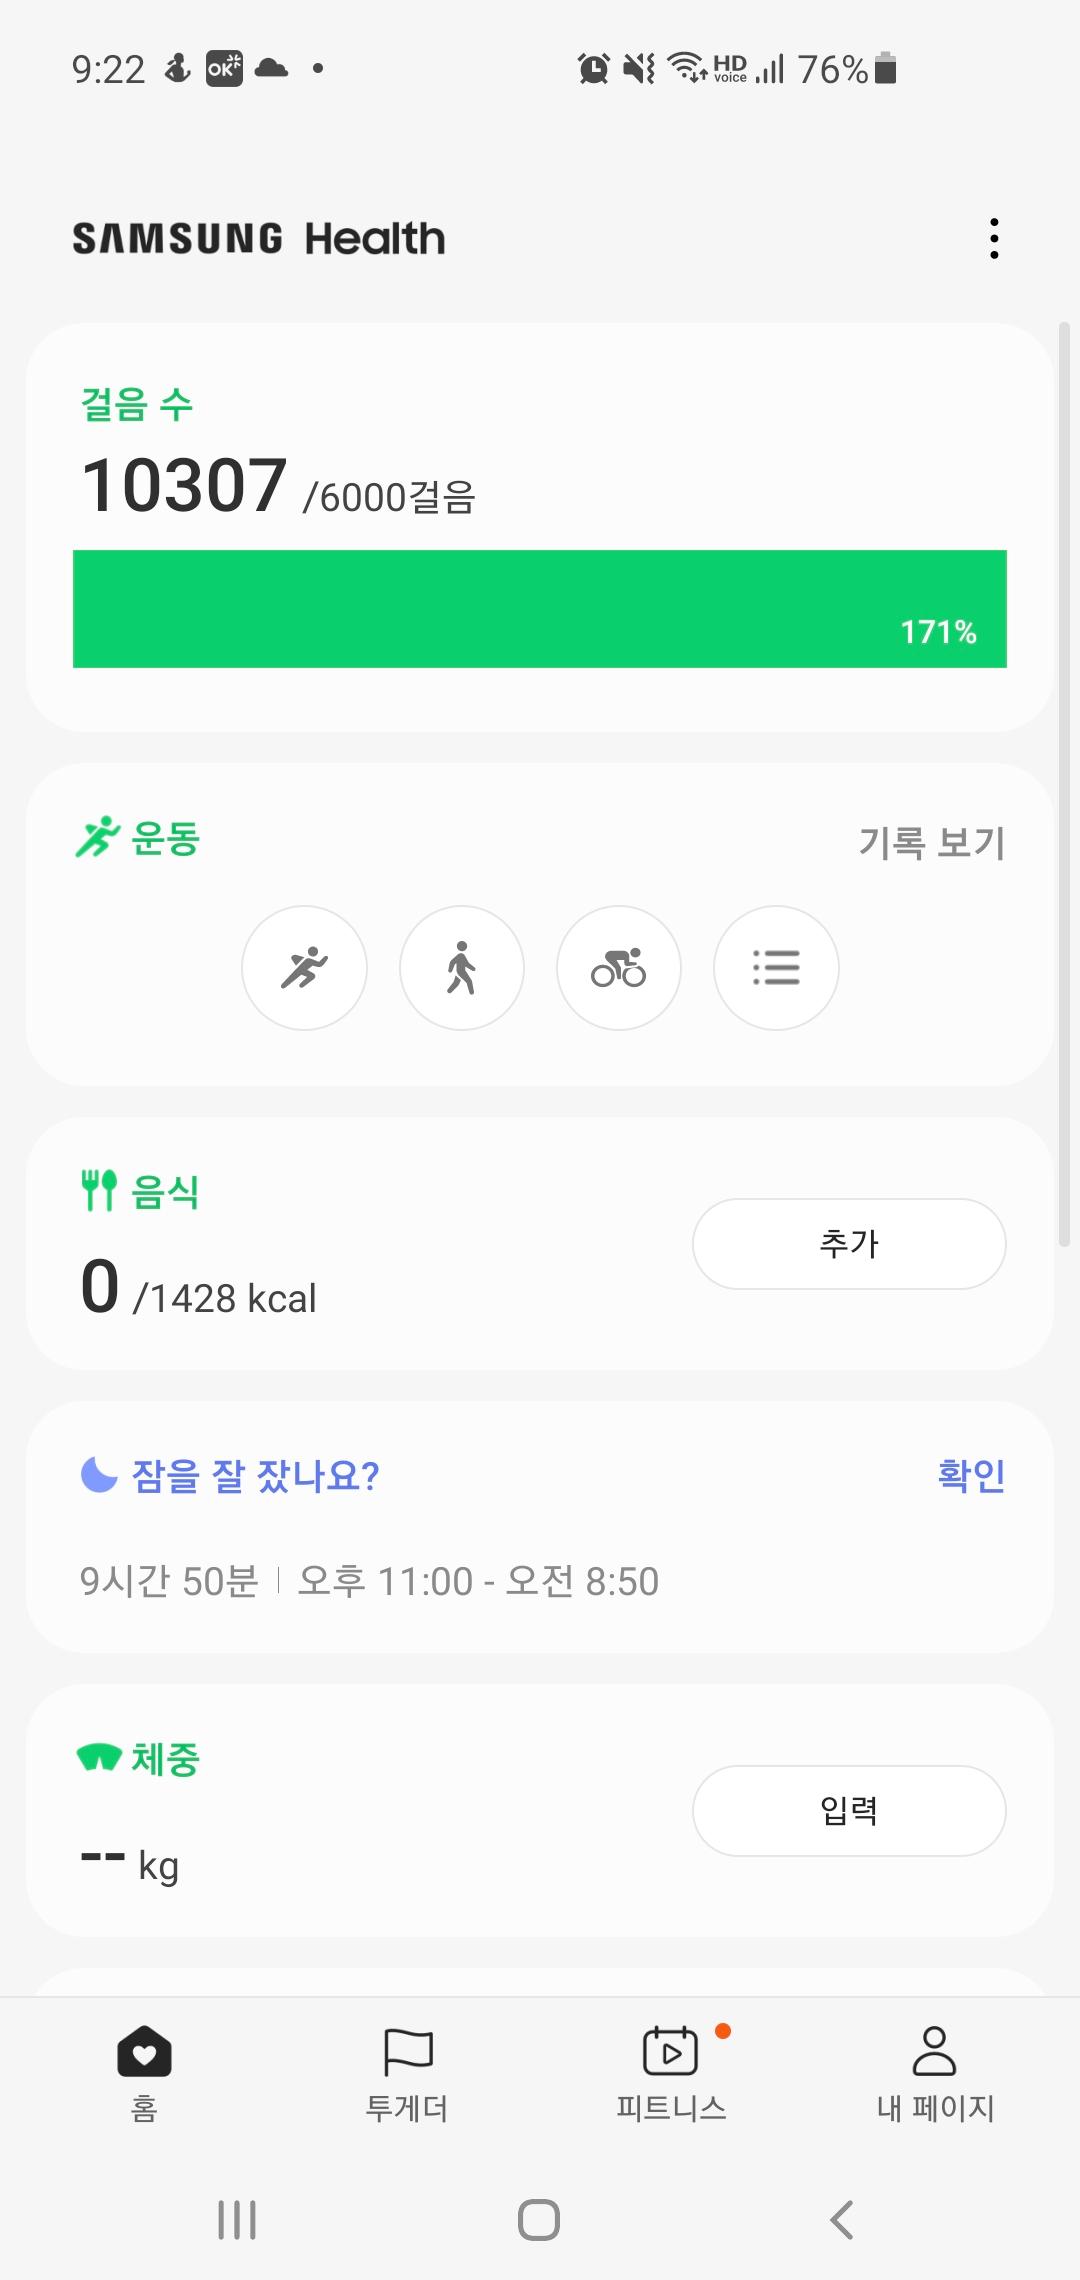Image resolution: width=1080 pixels, height=2280 pixels.
Task: Tap 확인 on the sleep card
Action: click(971, 1475)
